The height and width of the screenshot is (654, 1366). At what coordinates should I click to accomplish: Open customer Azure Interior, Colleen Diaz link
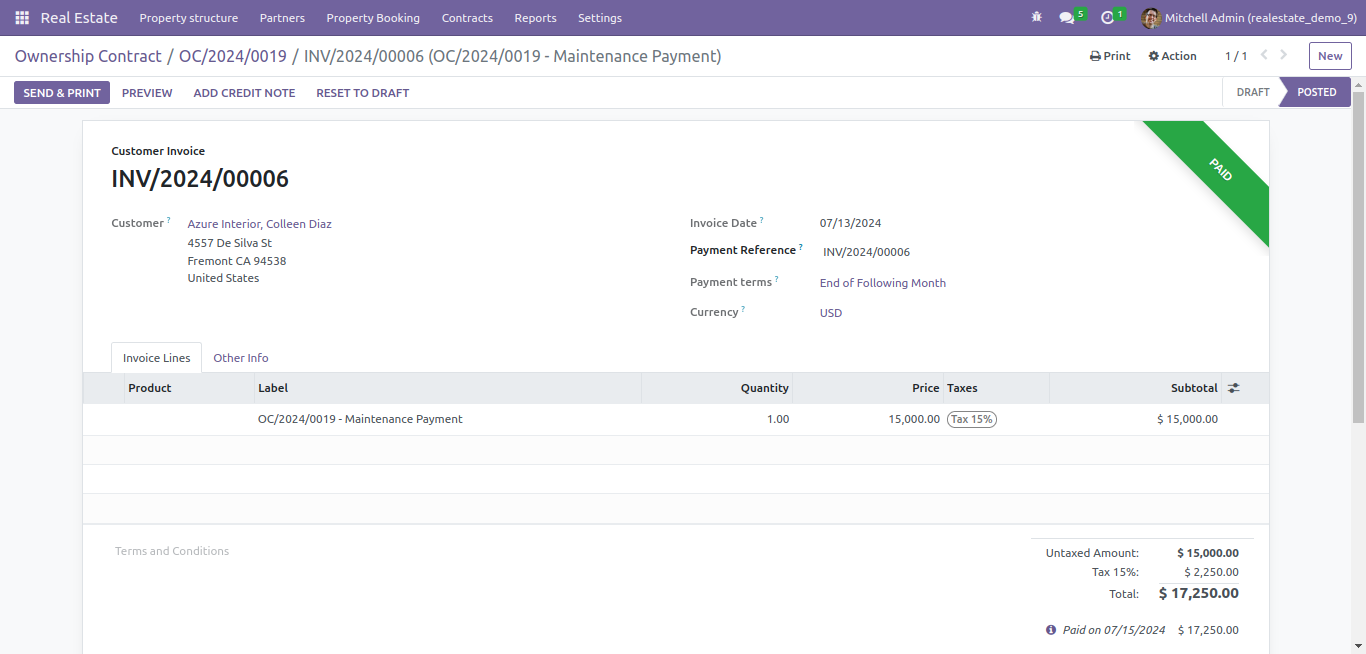click(260, 224)
